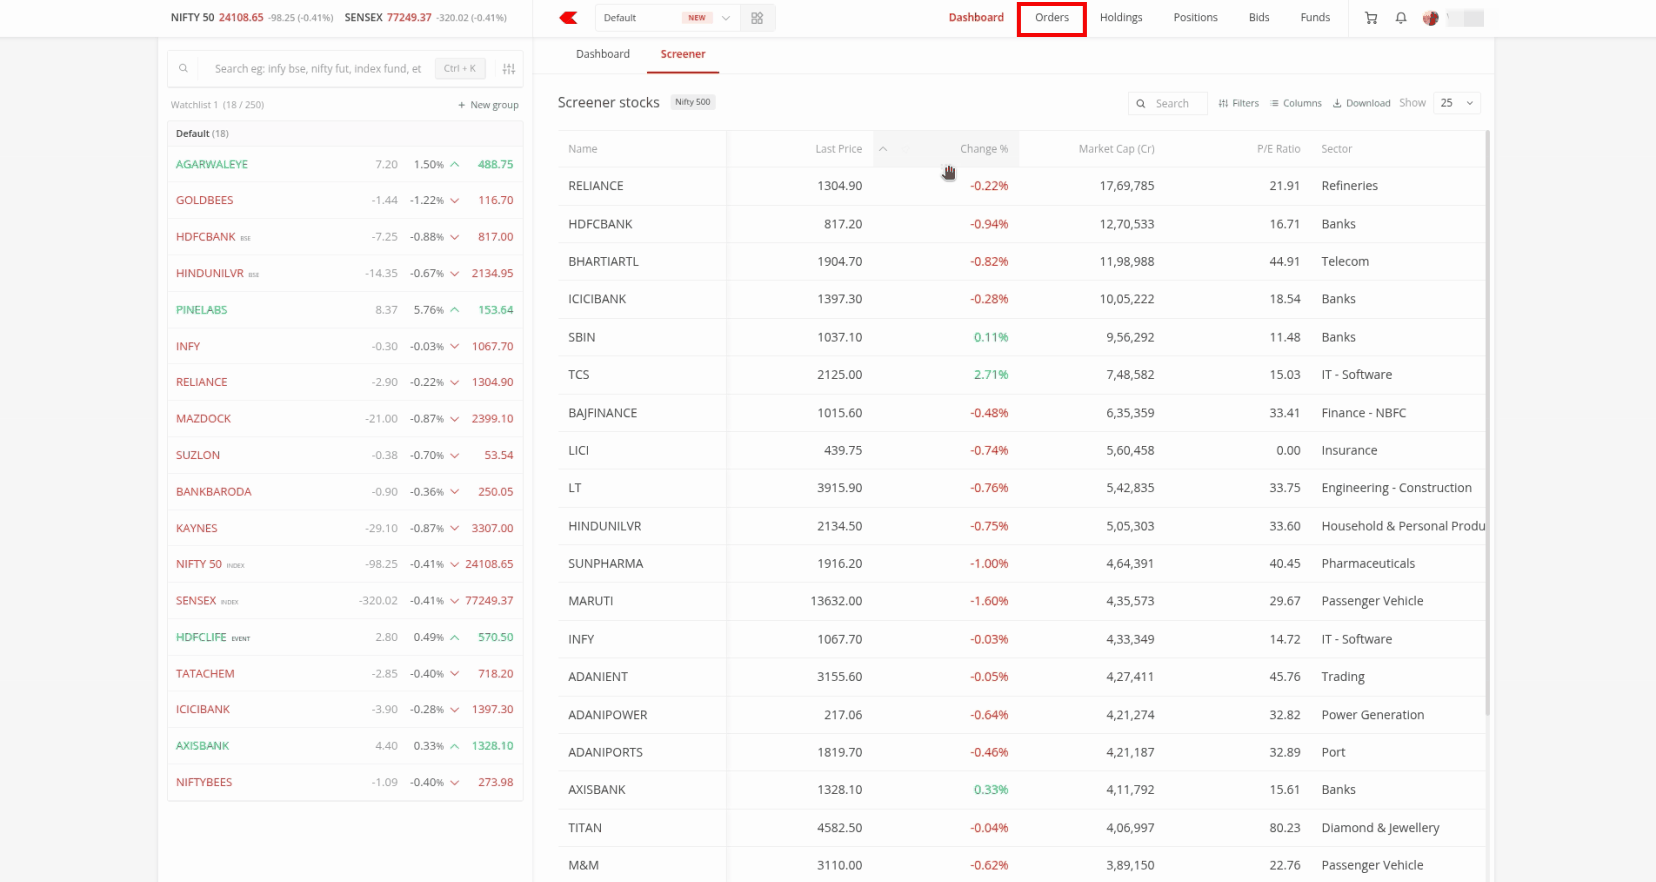This screenshot has height=882, width=1656.
Task: Open the user profile avatar
Action: 1431,18
